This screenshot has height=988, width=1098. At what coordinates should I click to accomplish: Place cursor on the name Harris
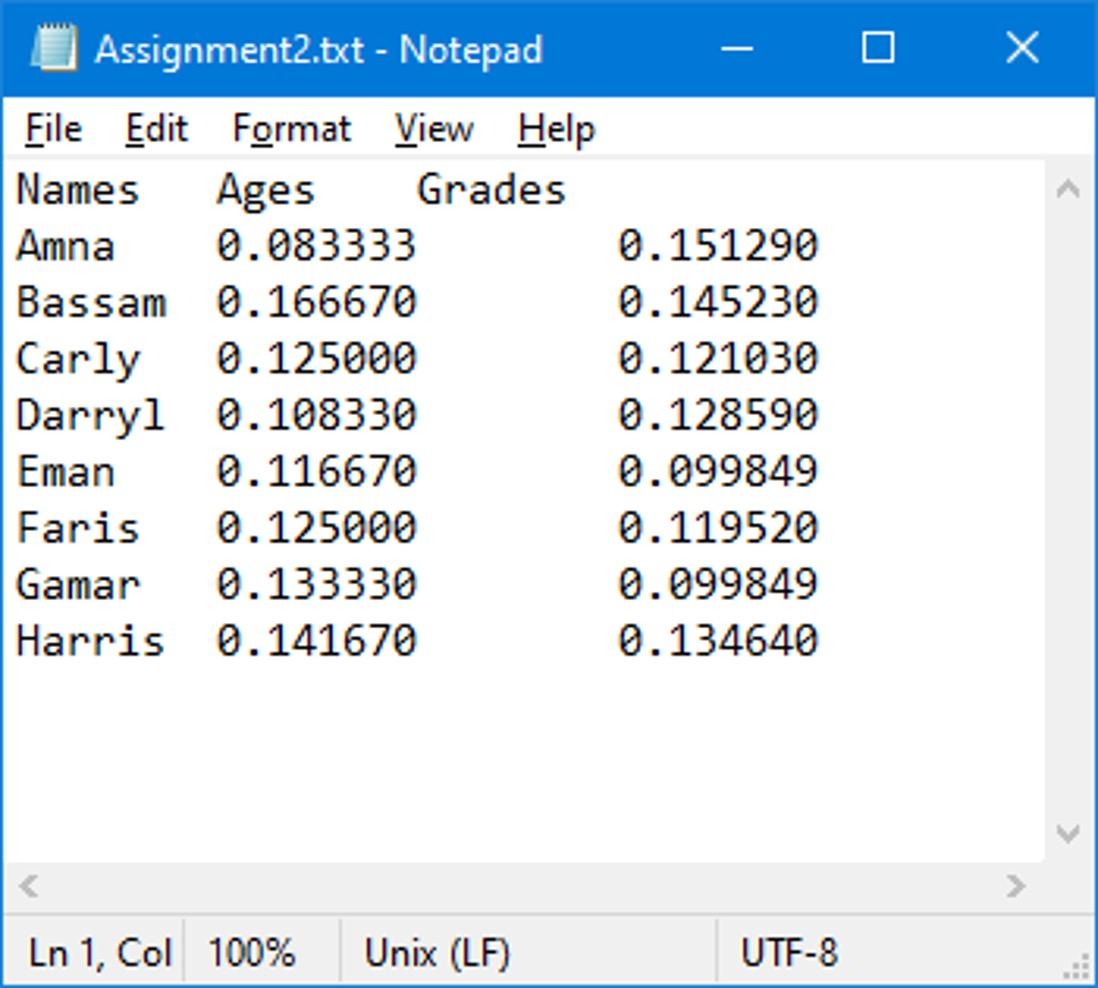(x=90, y=641)
